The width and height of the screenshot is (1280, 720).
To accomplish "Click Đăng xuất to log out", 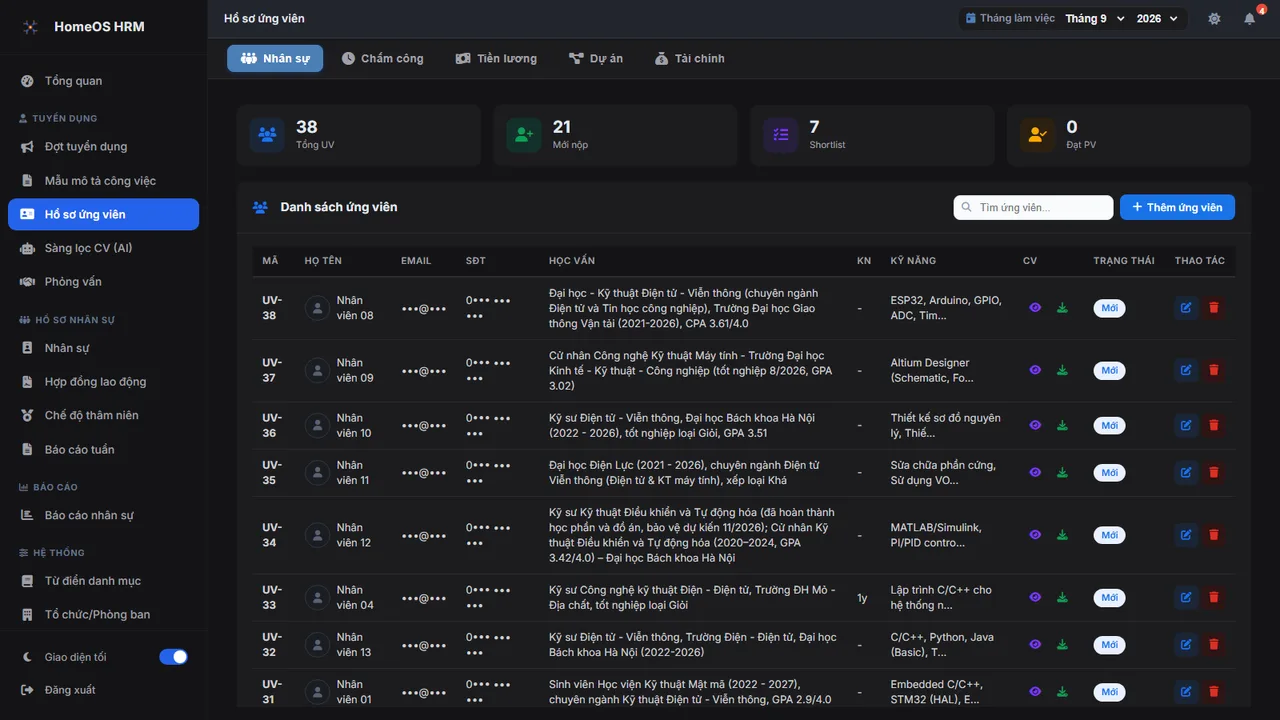I will [x=104, y=690].
